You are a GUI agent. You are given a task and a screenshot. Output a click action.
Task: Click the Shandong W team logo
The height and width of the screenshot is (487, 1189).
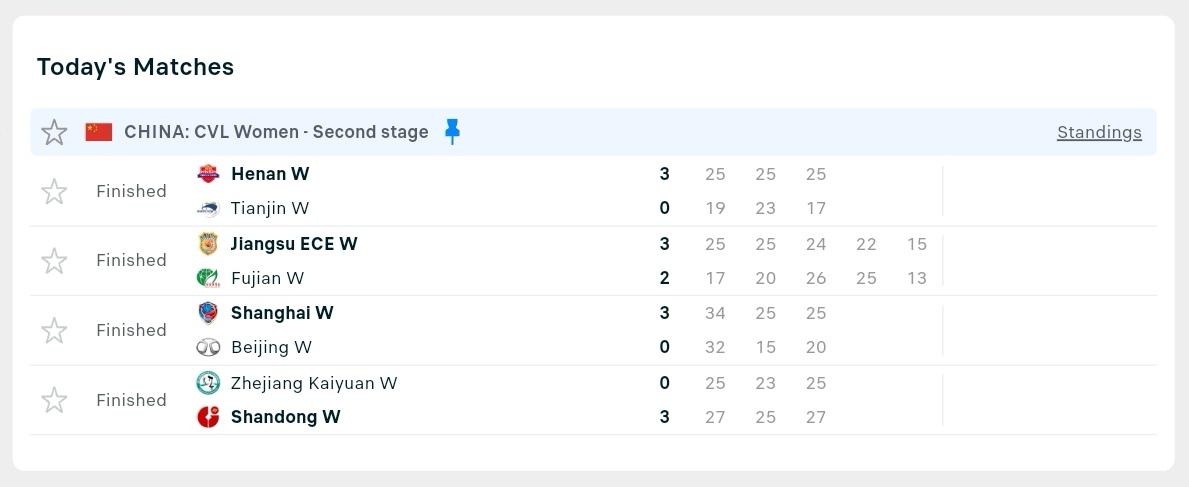pos(208,417)
